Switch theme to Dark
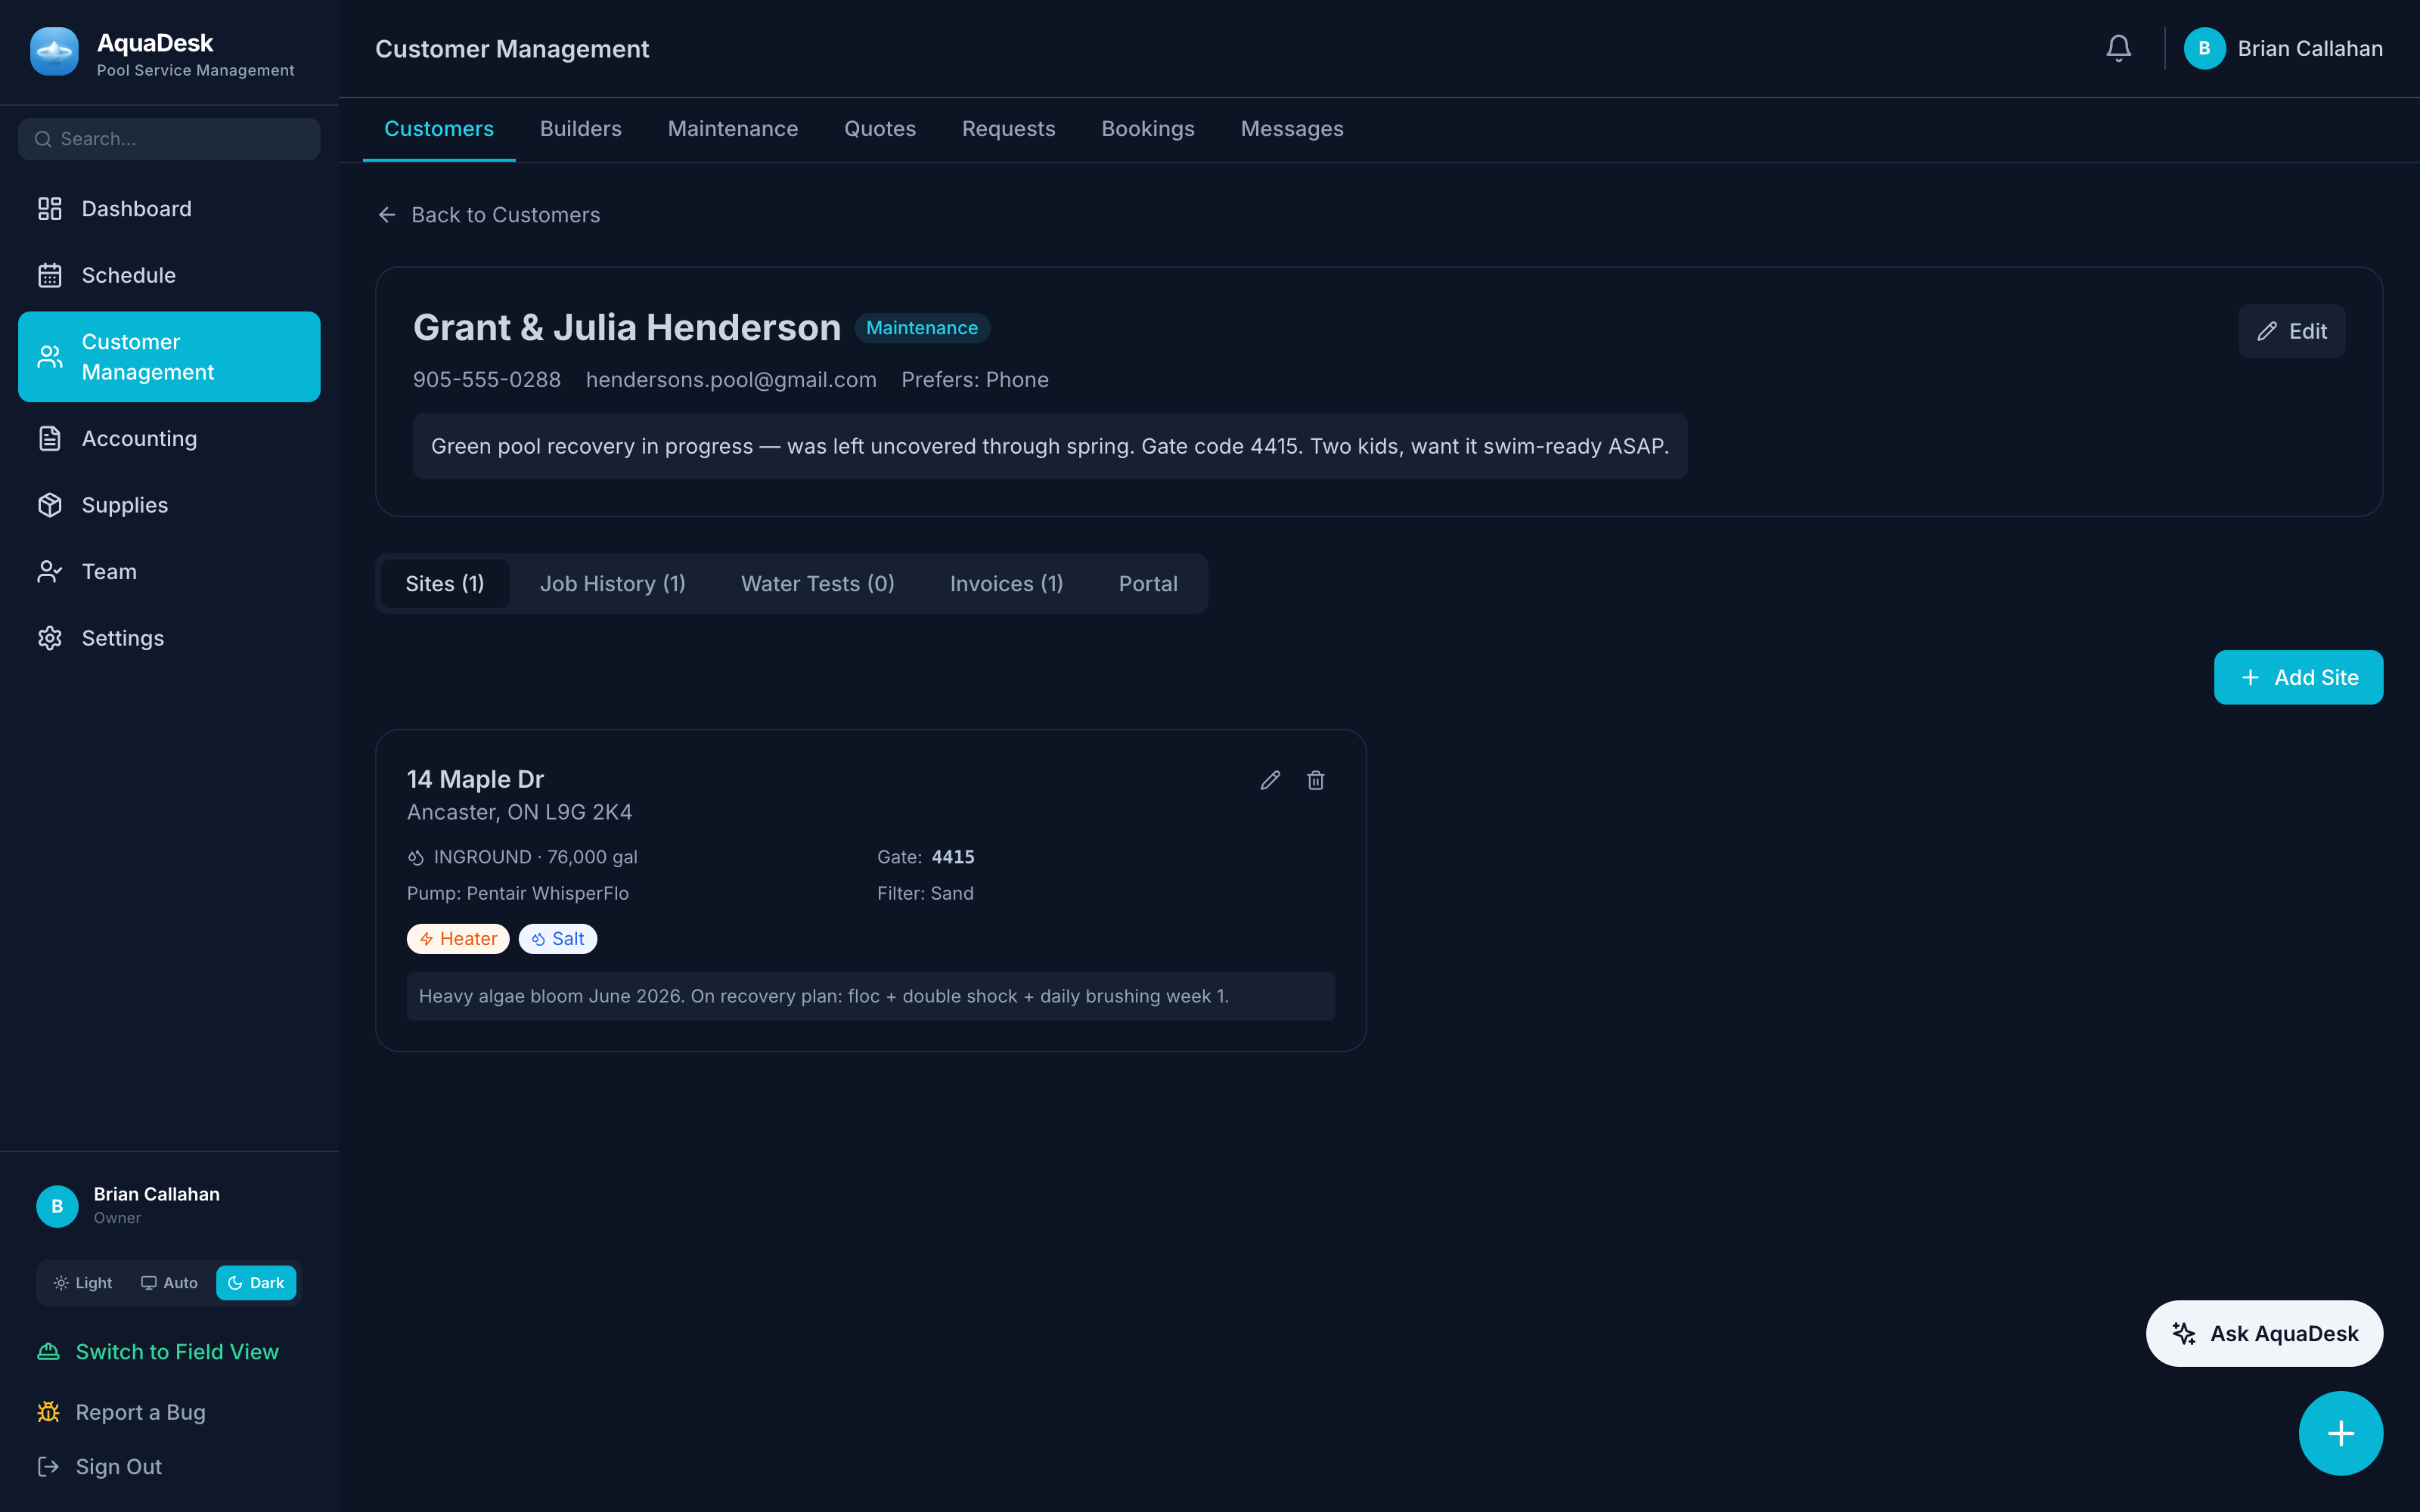 click(x=256, y=1283)
